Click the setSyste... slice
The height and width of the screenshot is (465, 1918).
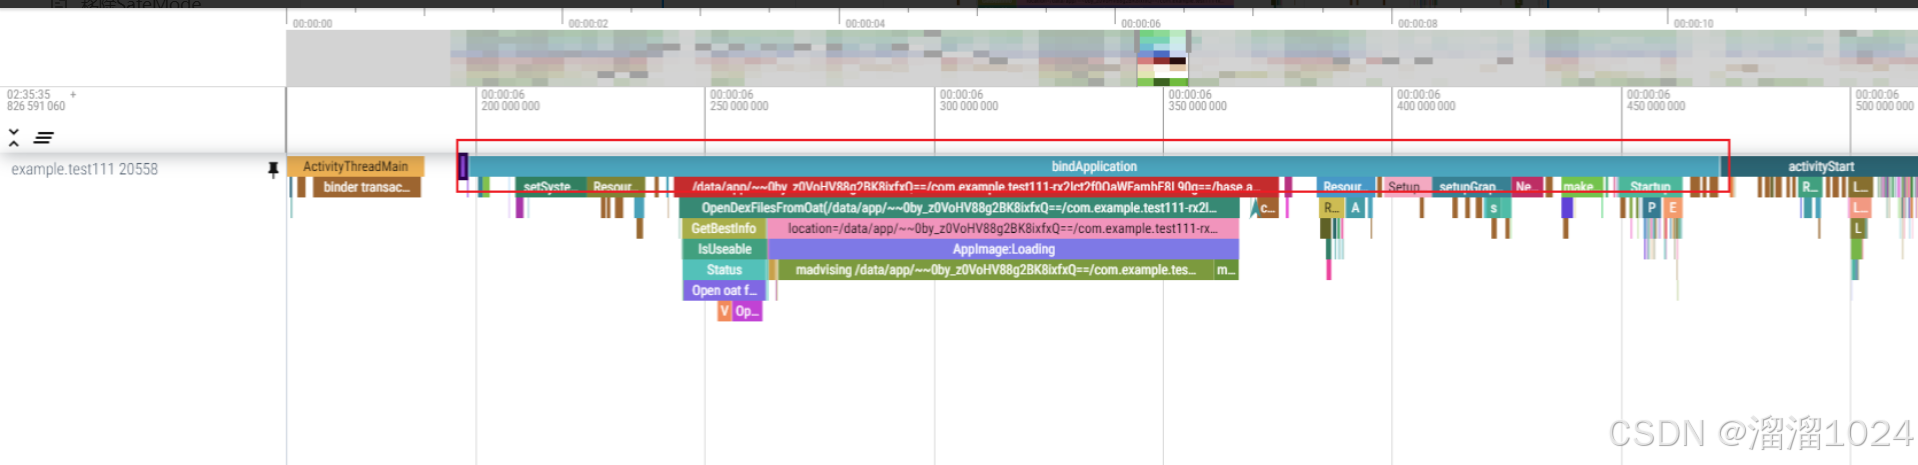(550, 187)
